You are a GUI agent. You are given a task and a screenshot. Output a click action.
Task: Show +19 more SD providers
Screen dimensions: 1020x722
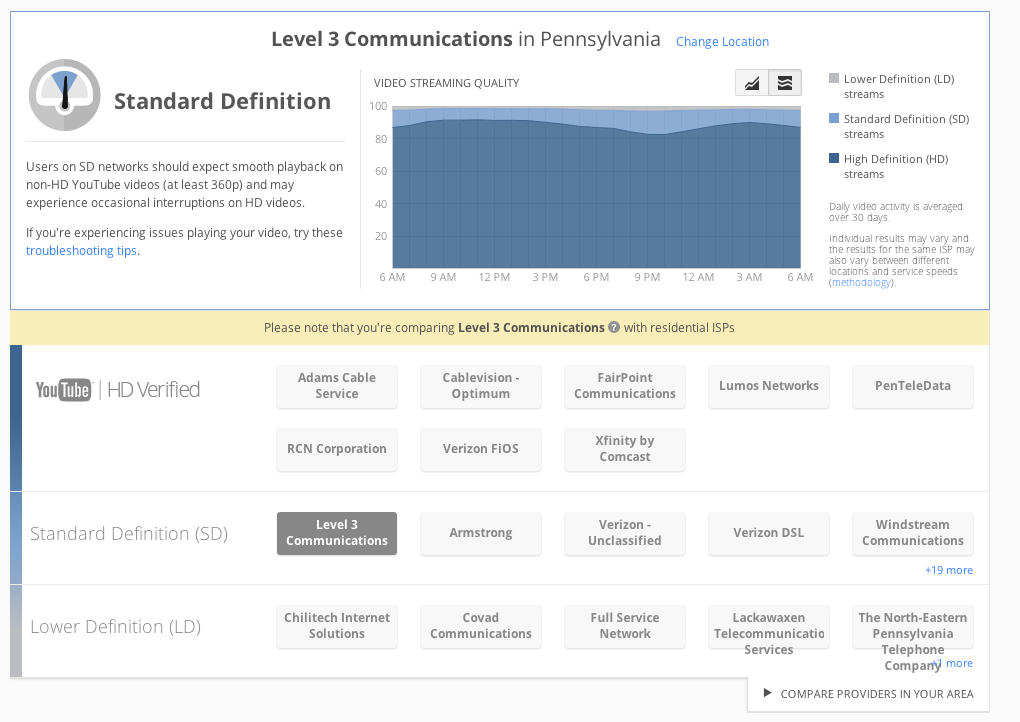pyautogui.click(x=948, y=570)
